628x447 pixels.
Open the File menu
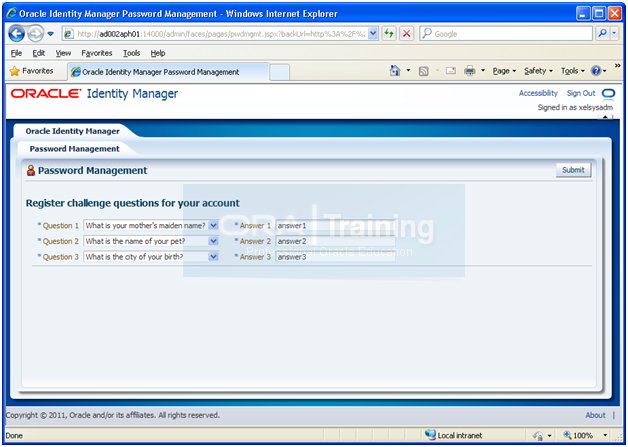click(16, 53)
